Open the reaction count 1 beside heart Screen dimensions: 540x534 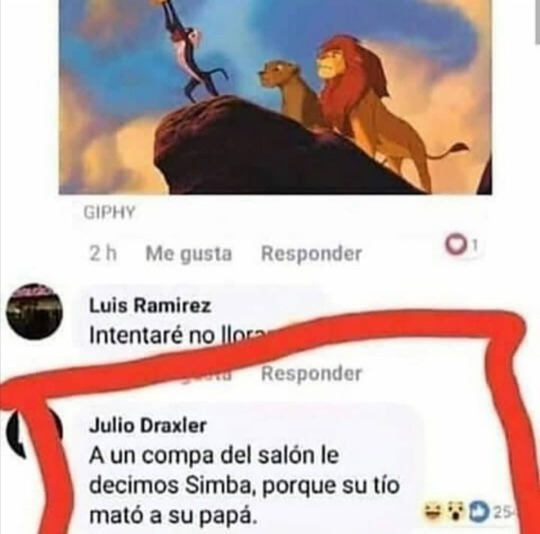[x=475, y=245]
